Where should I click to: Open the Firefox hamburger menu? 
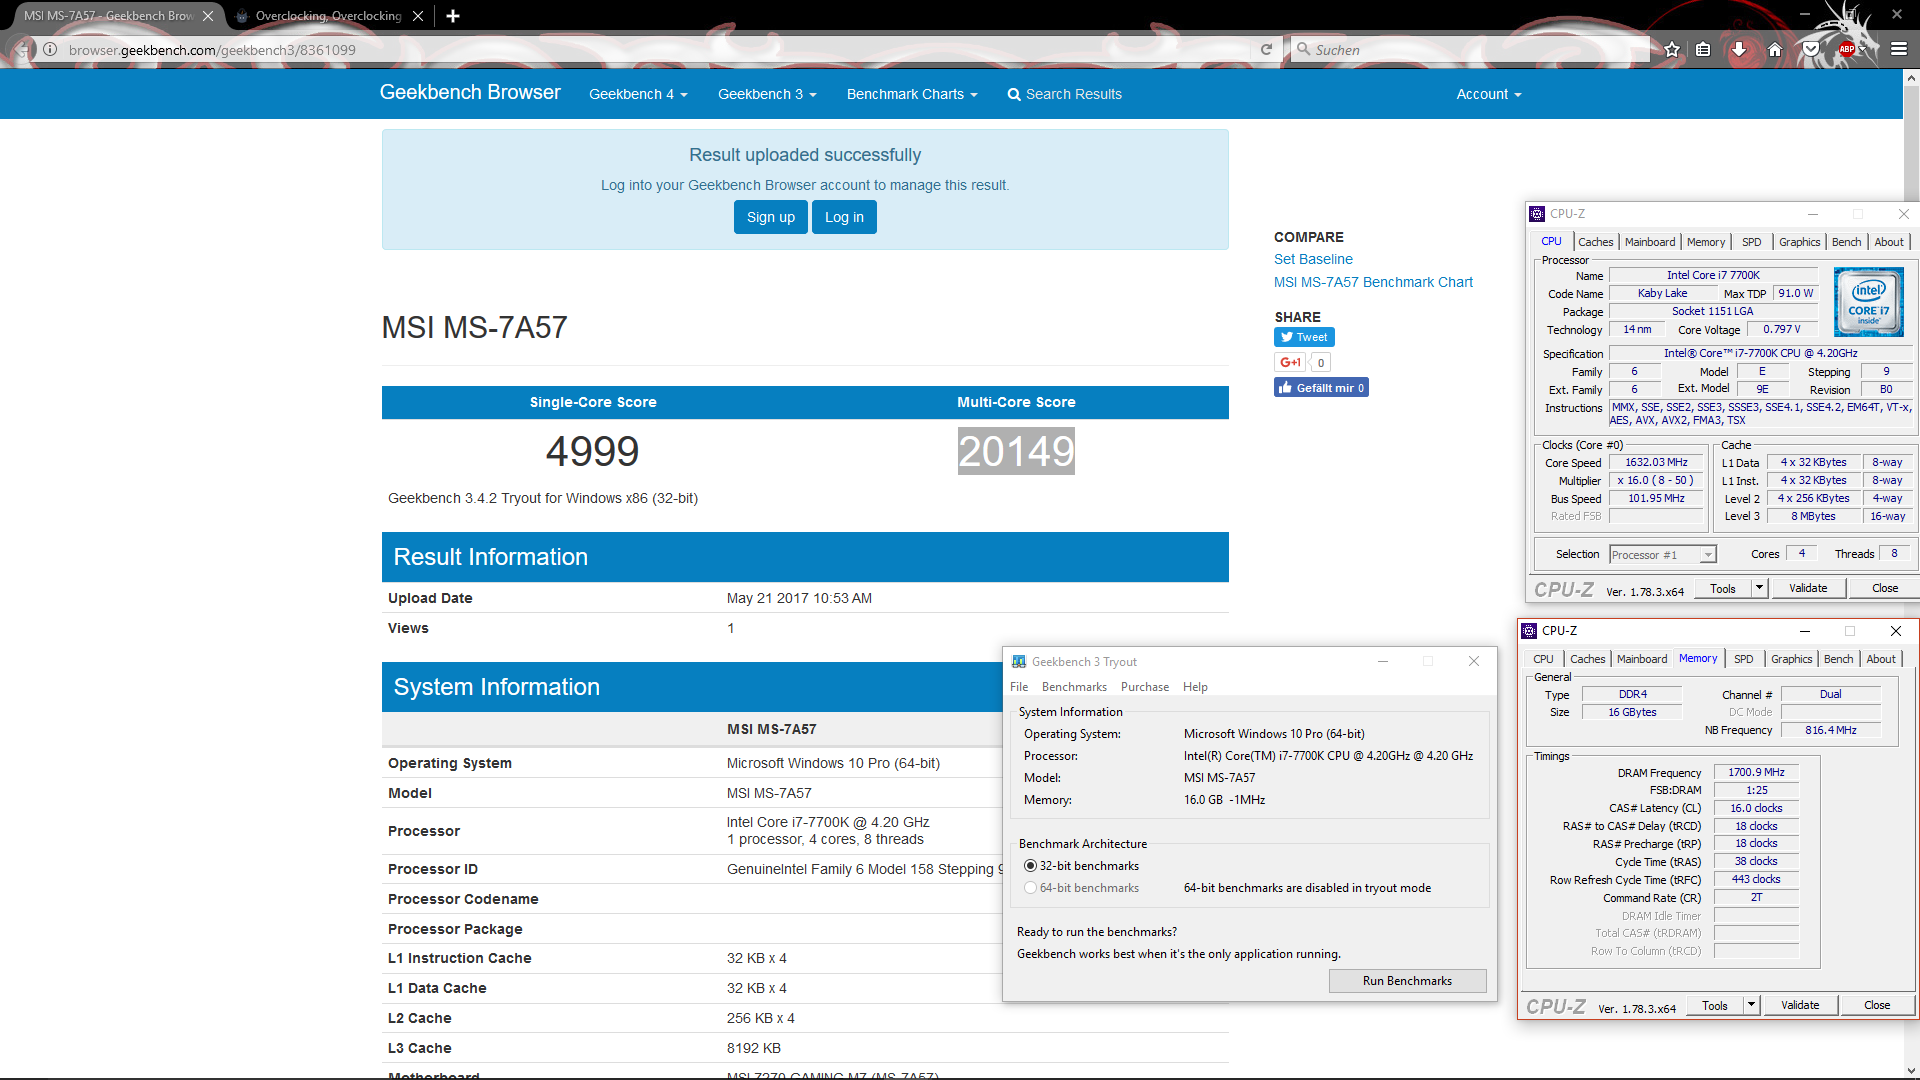(x=1899, y=49)
